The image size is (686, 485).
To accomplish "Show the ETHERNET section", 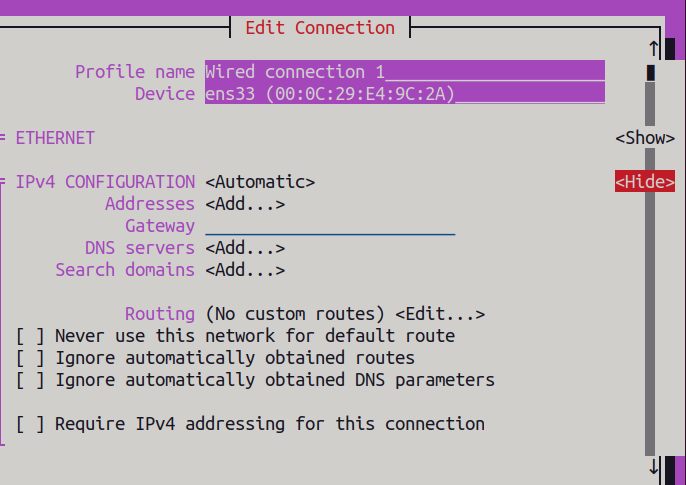I will tap(645, 138).
